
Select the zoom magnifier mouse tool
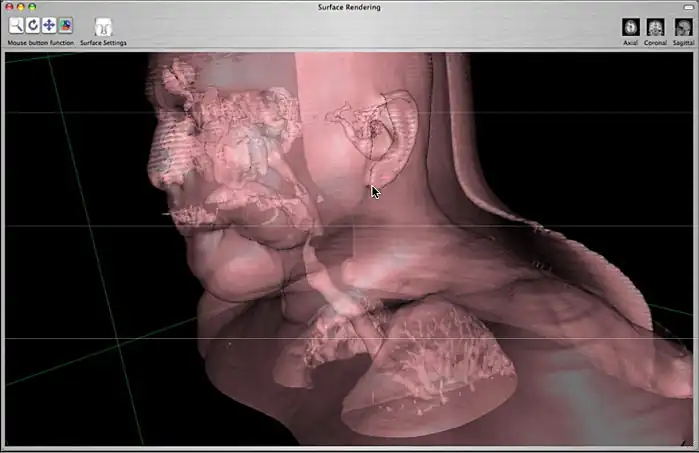pyautogui.click(x=16, y=26)
